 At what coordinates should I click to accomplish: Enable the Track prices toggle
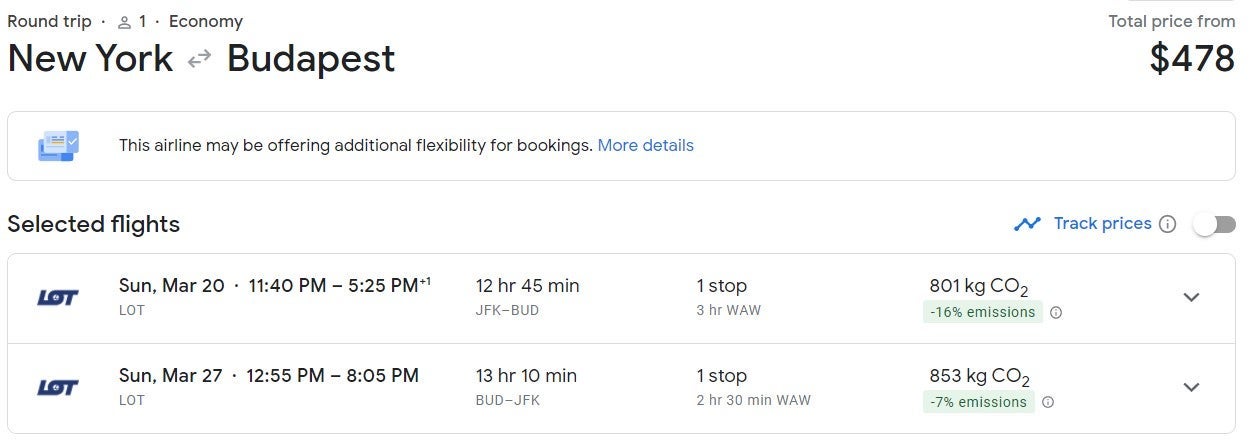point(1214,224)
